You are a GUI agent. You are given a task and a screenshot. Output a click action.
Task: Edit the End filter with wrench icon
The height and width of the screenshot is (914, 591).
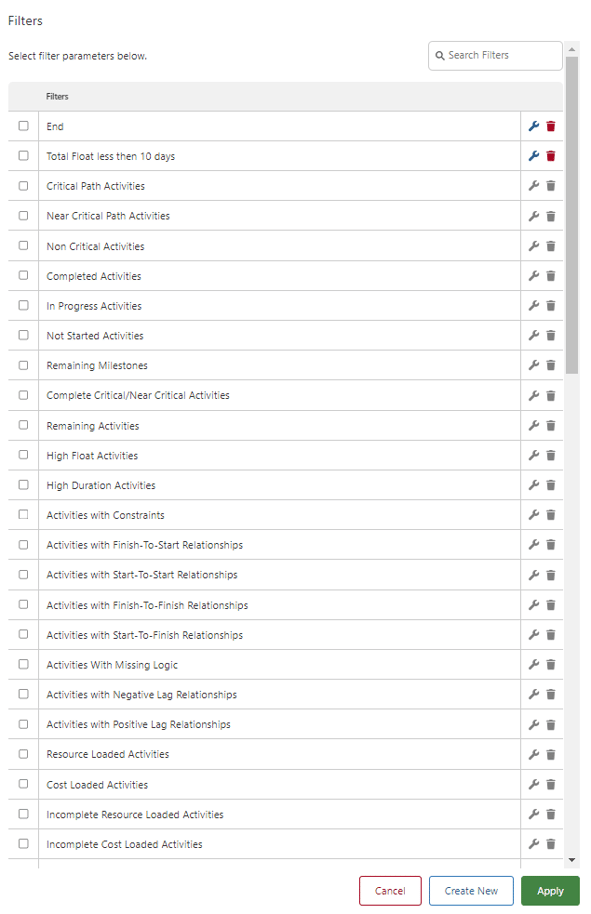[x=533, y=126]
